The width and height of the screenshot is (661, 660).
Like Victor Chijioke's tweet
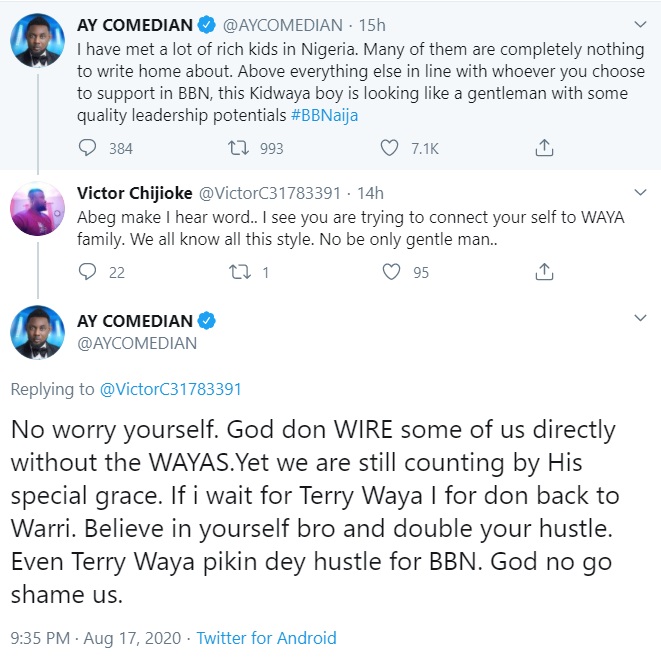(392, 271)
